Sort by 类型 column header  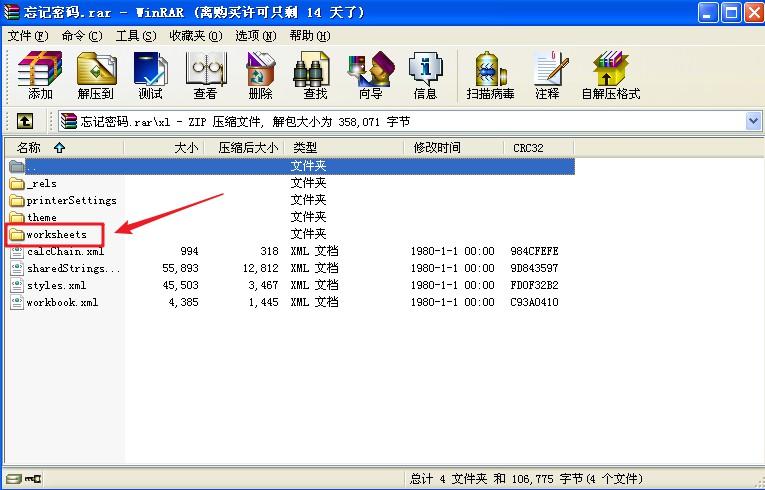(x=344, y=147)
